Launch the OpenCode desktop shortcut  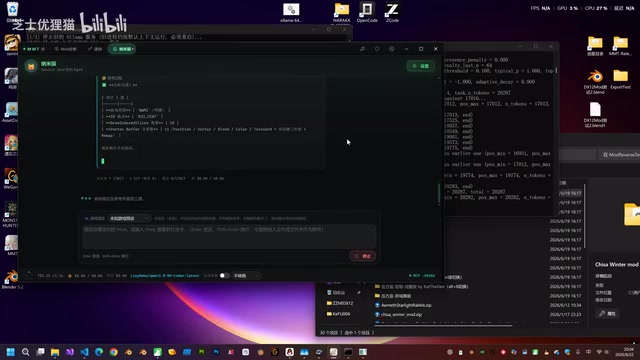(x=367, y=12)
